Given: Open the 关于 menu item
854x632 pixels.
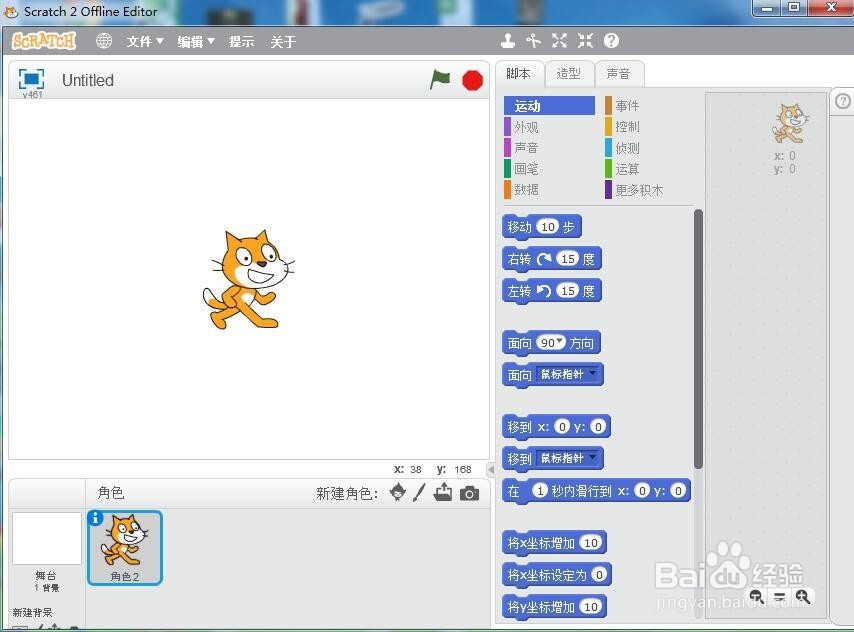Looking at the screenshot, I should pos(283,41).
